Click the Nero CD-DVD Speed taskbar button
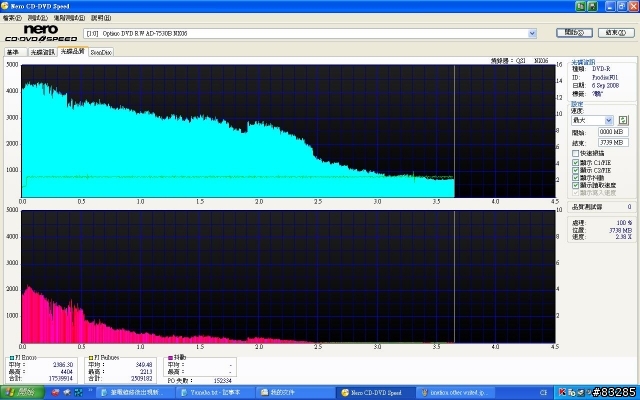Viewport: 640px width, 400px height. tap(376, 393)
